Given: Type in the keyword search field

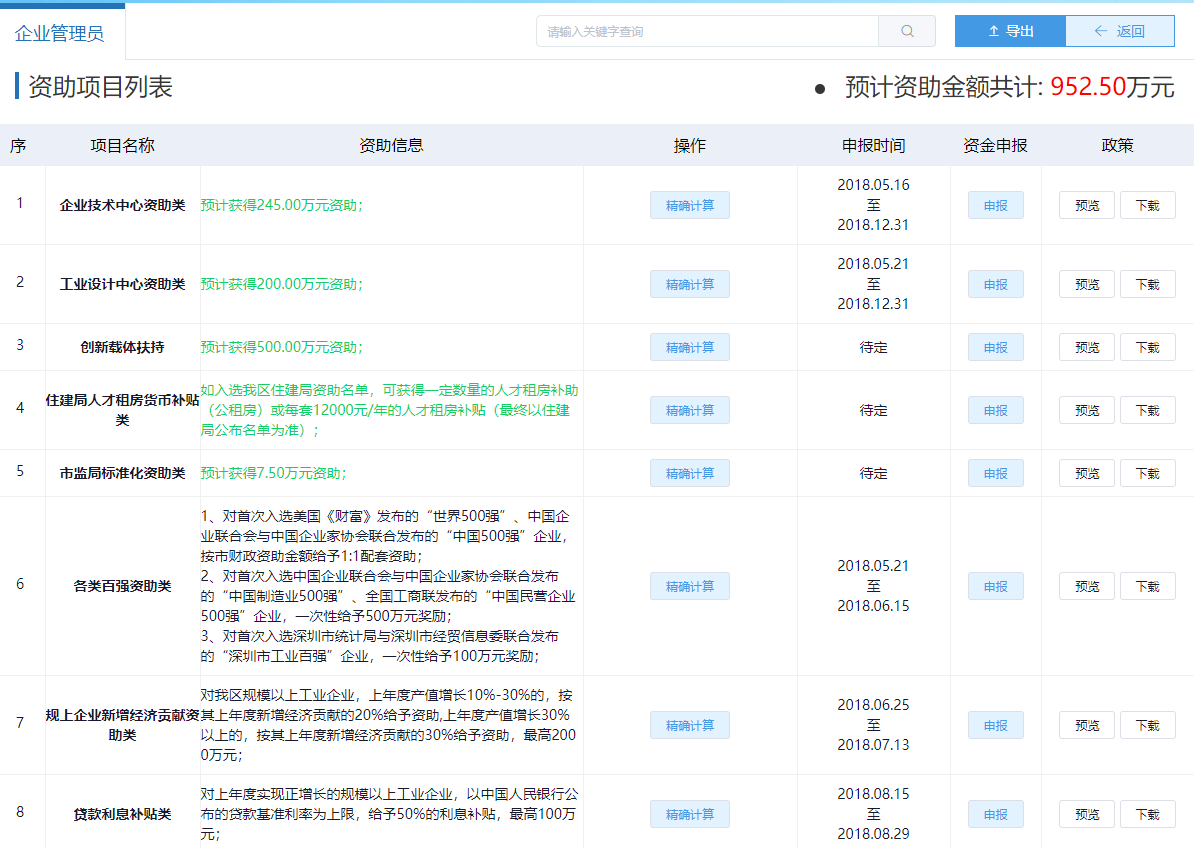Looking at the screenshot, I should click(x=707, y=31).
